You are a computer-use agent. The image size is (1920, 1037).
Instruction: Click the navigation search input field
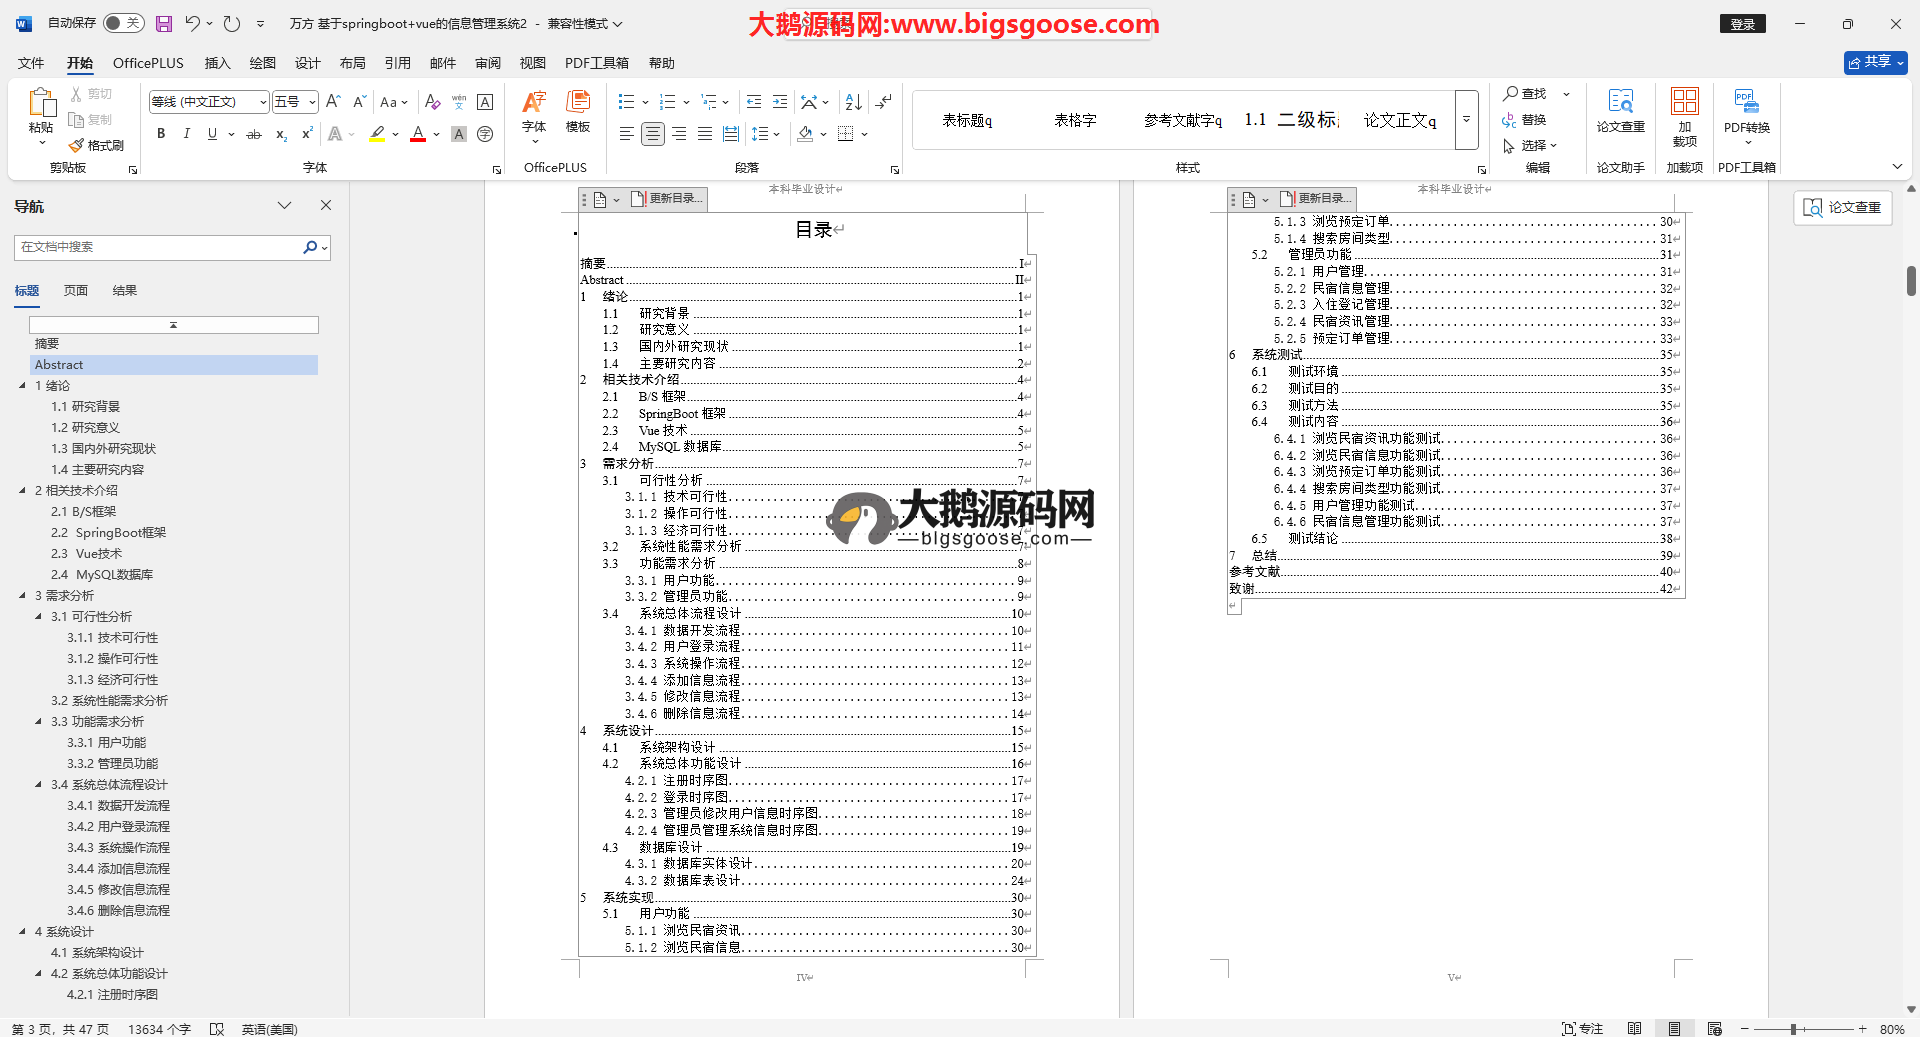pyautogui.click(x=160, y=247)
